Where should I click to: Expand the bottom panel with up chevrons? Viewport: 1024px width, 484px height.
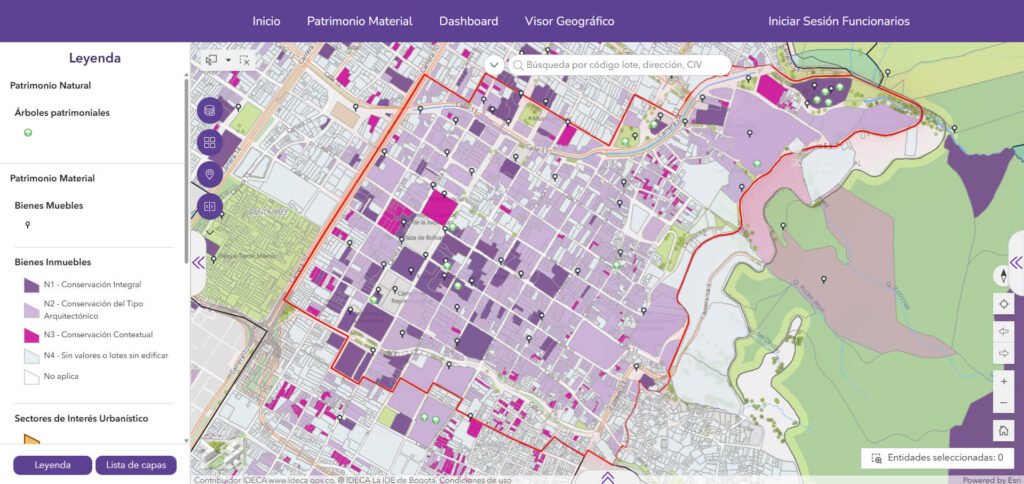coord(607,477)
